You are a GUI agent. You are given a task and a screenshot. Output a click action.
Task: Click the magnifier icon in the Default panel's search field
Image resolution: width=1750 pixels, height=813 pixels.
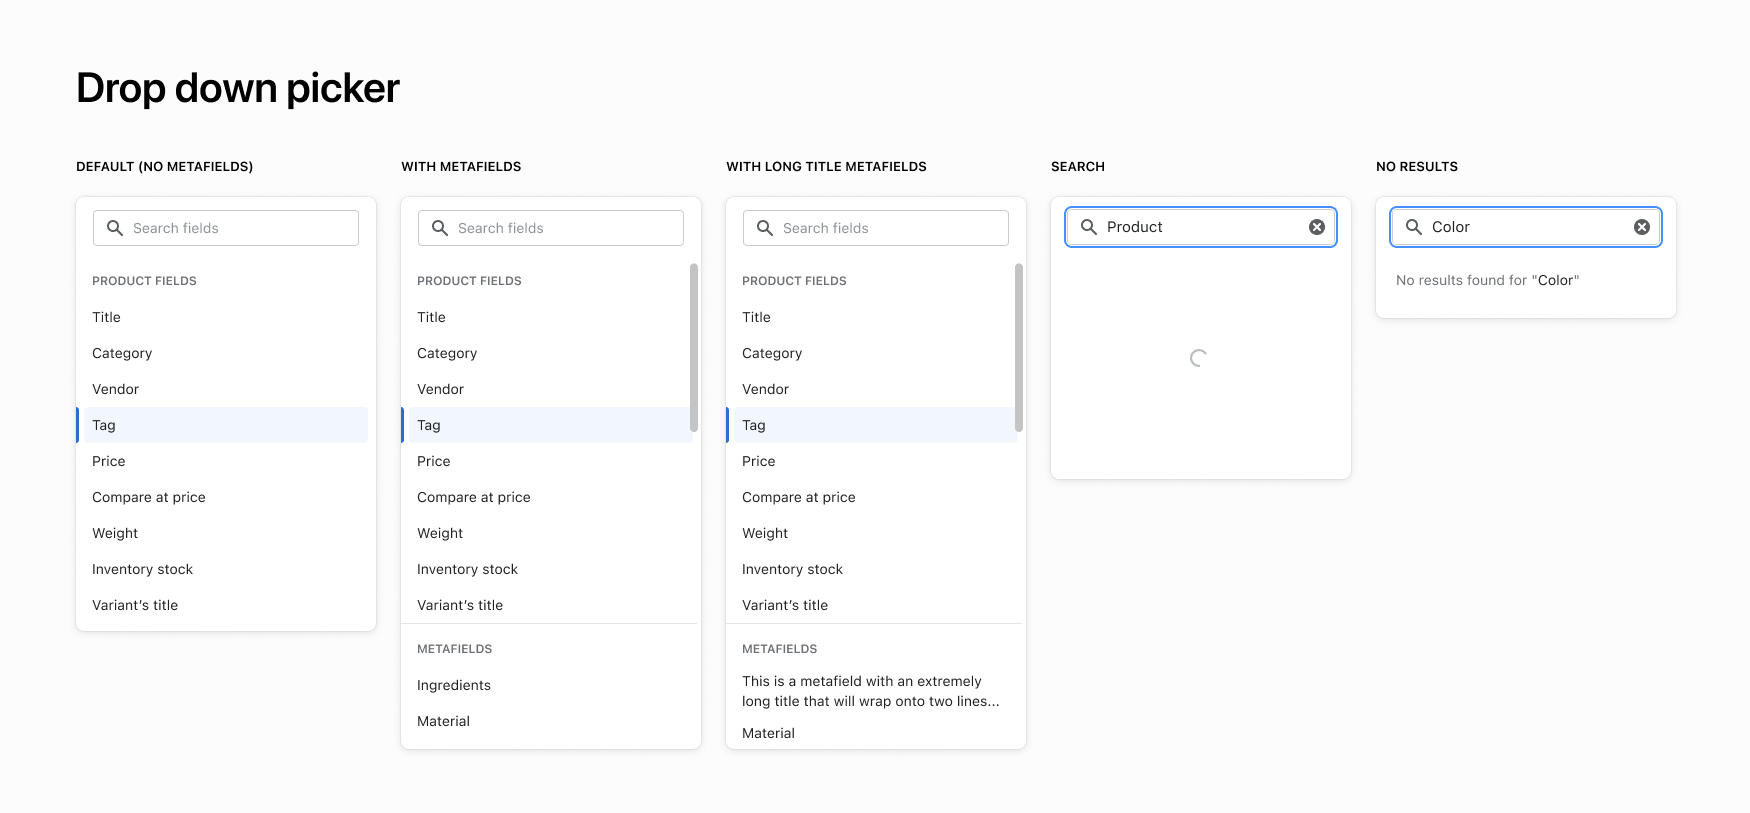pos(115,228)
